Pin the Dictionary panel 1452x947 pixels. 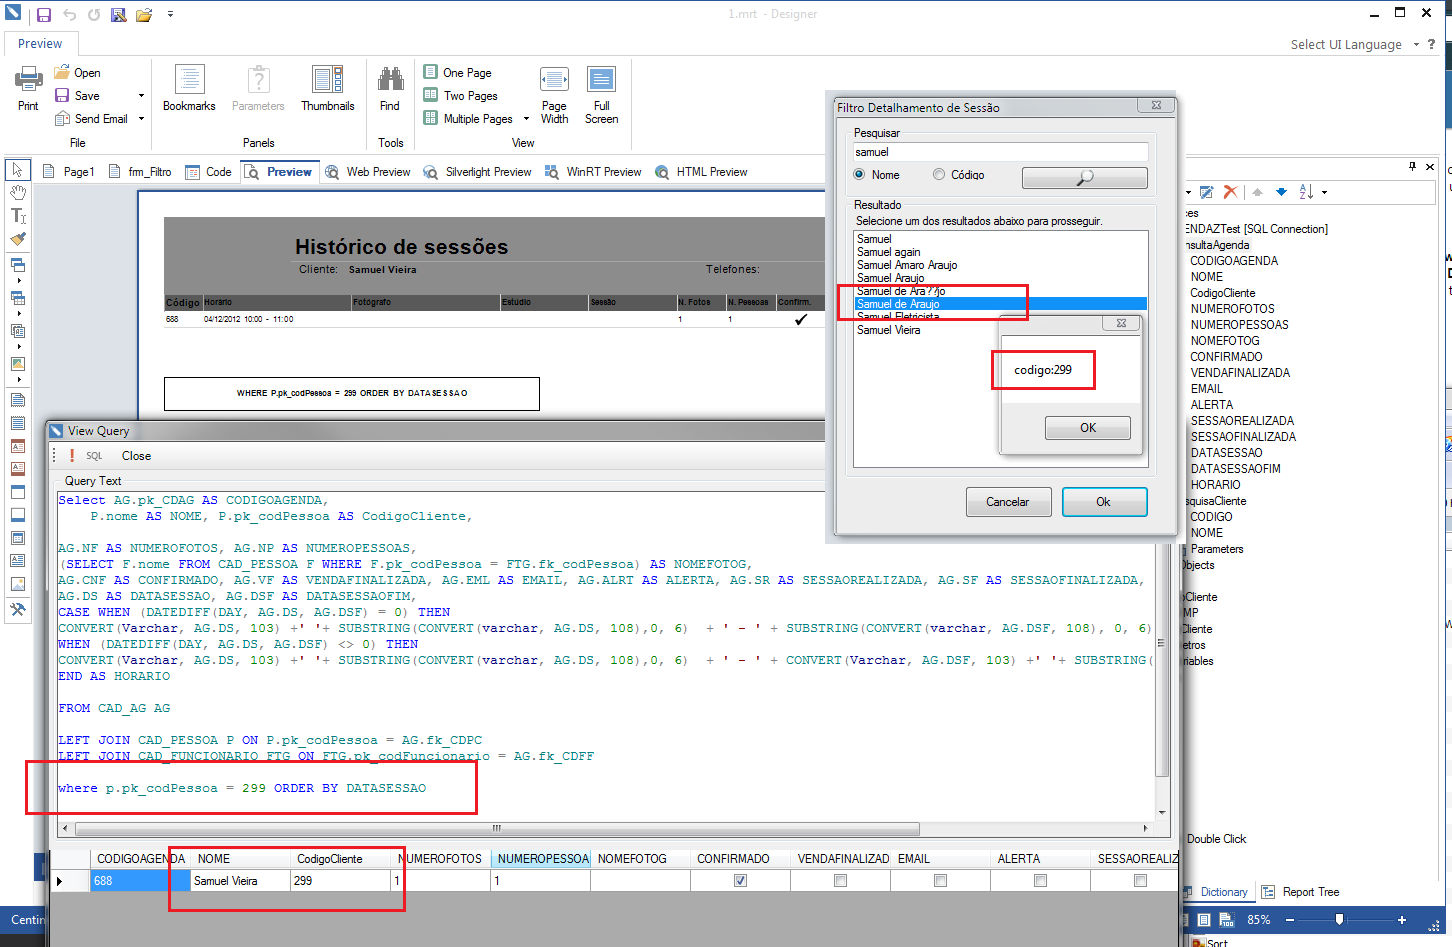pos(1412,166)
